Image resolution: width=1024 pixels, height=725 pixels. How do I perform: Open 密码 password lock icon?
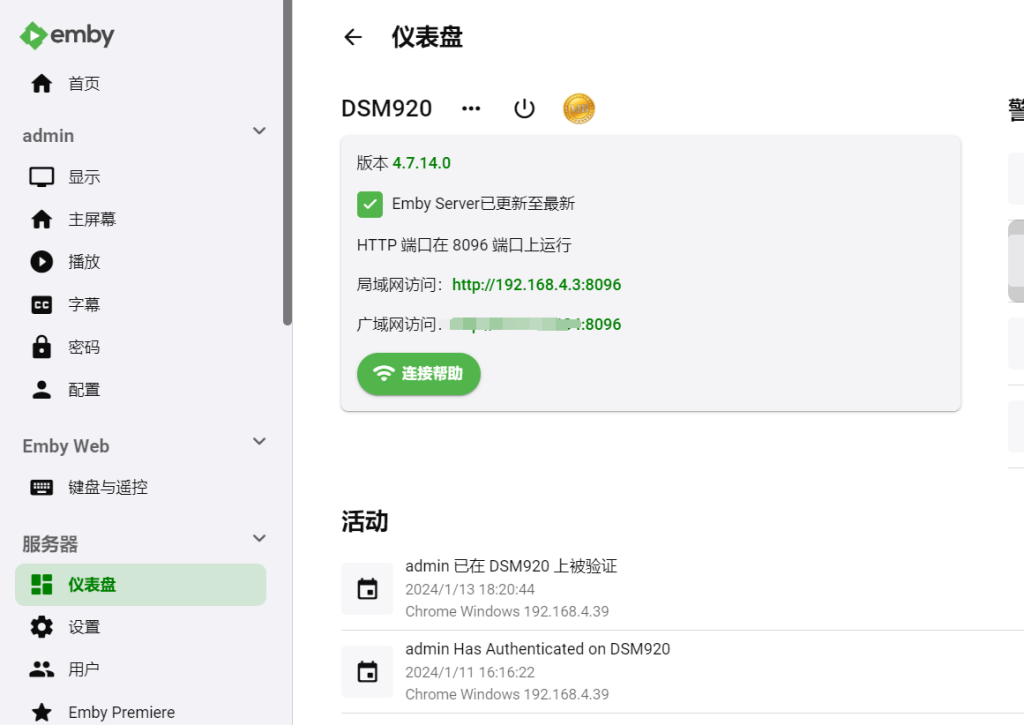coord(42,347)
